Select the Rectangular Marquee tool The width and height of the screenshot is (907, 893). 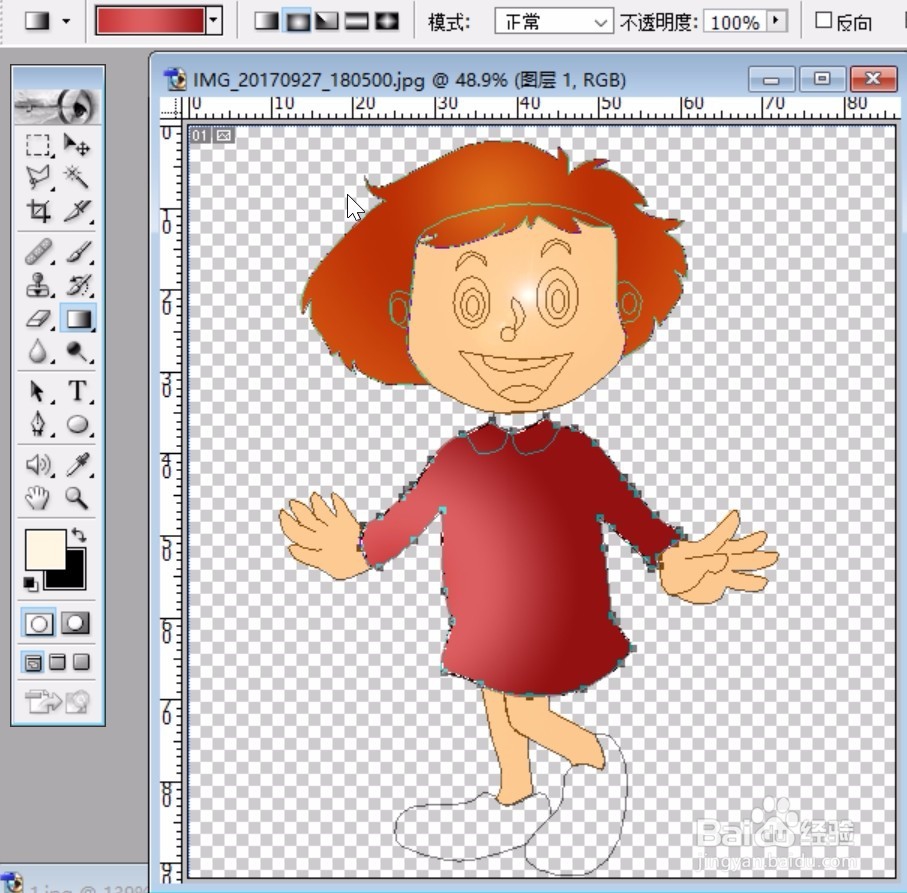(x=38, y=145)
